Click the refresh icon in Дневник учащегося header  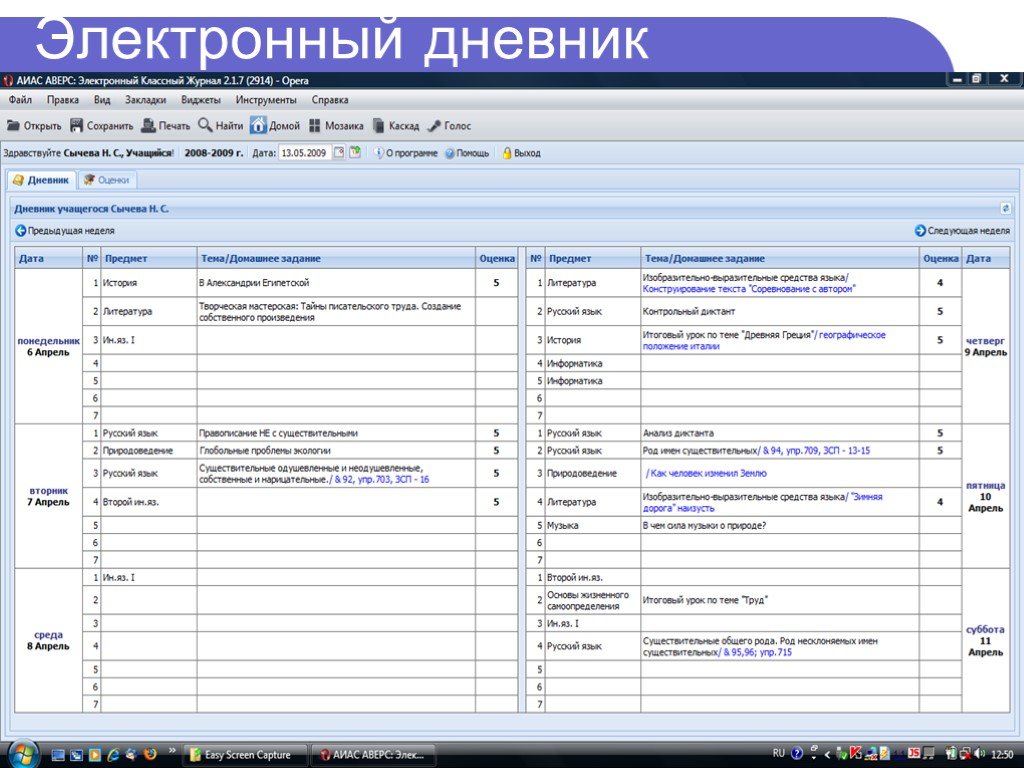(1005, 208)
